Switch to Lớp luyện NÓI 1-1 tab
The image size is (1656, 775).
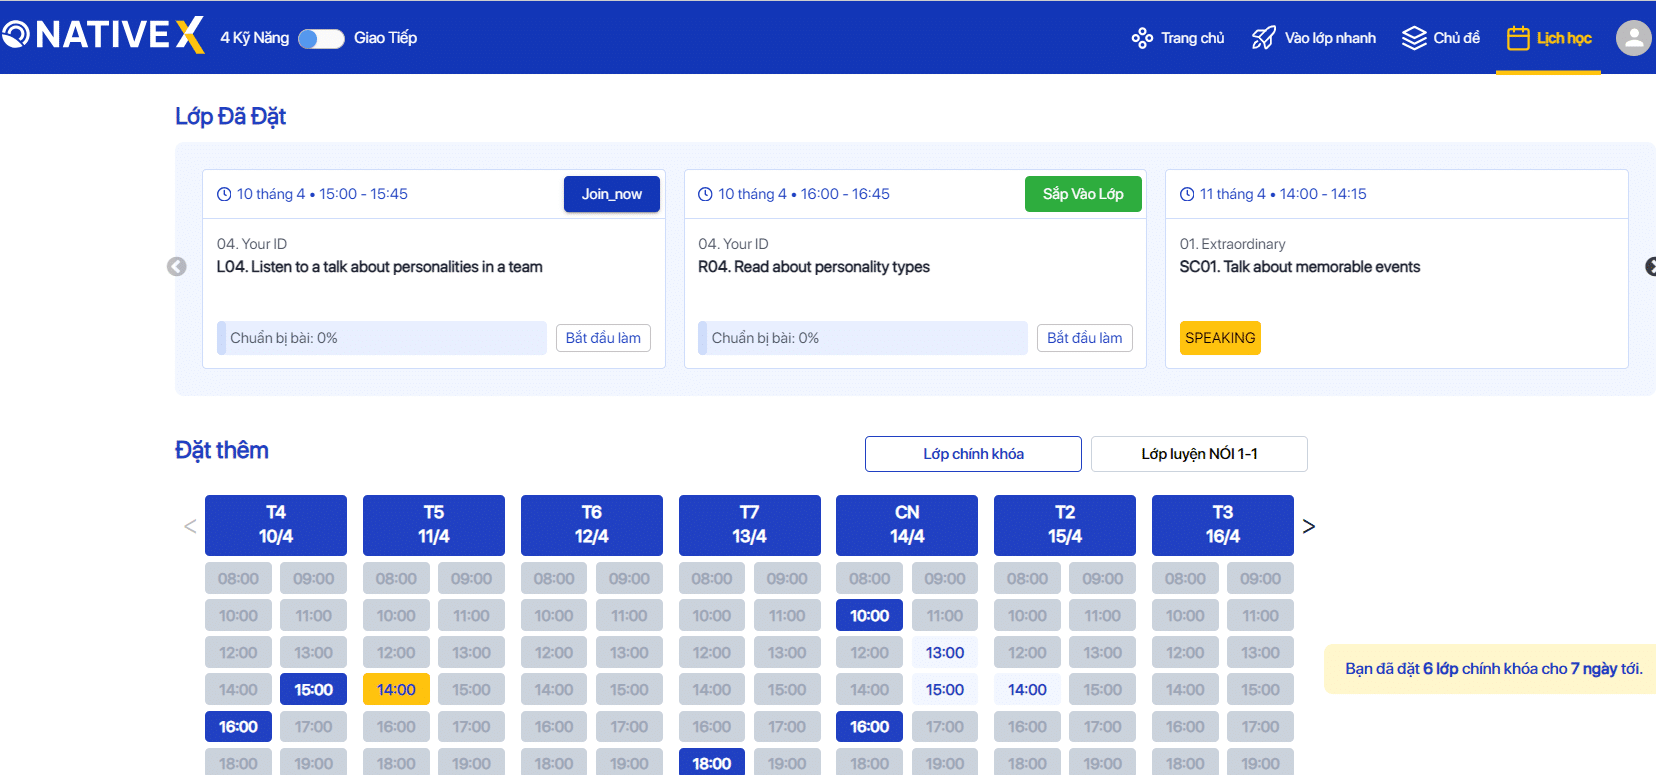click(1199, 454)
